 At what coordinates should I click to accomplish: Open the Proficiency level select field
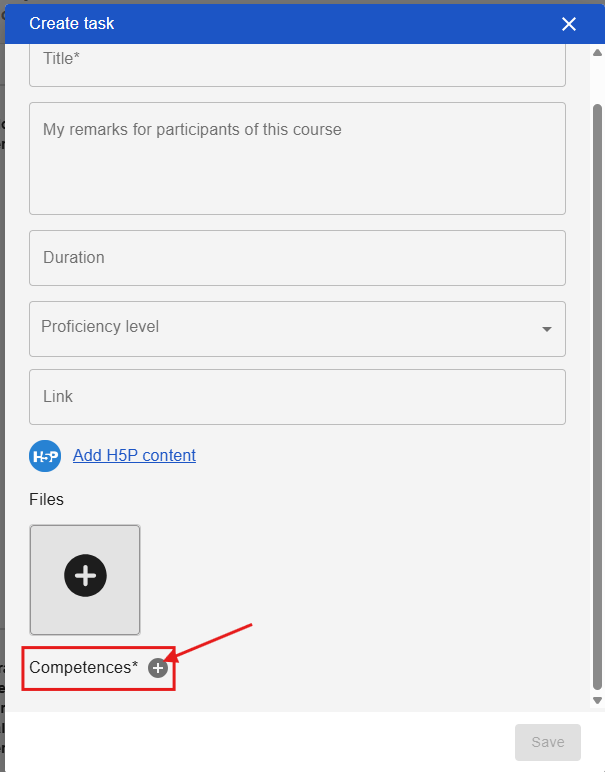(280, 328)
